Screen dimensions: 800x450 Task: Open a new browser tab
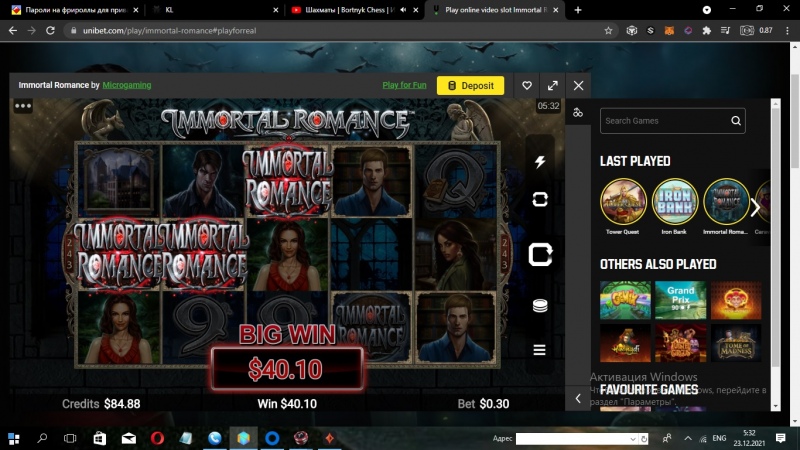pos(578,10)
